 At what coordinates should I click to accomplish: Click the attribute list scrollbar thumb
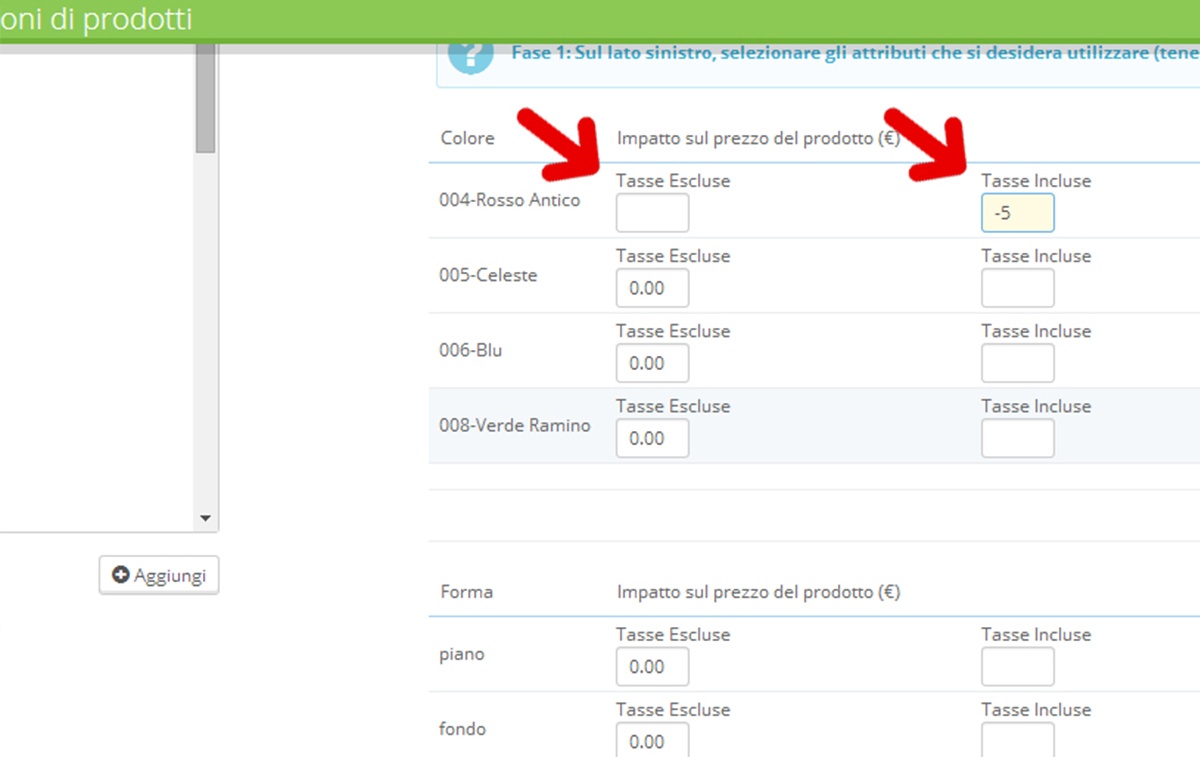point(206,100)
